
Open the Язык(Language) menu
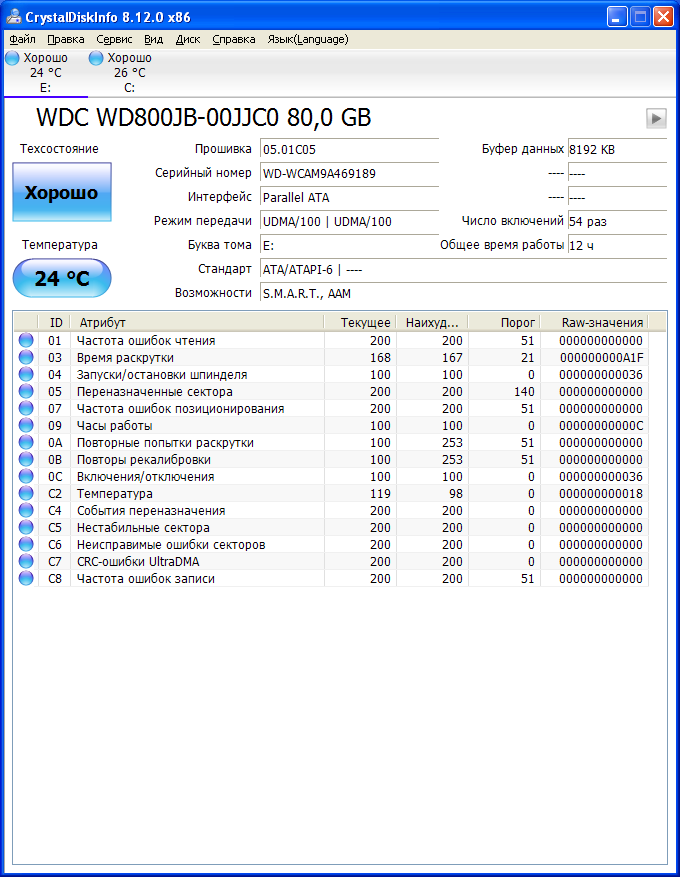[x=308, y=39]
